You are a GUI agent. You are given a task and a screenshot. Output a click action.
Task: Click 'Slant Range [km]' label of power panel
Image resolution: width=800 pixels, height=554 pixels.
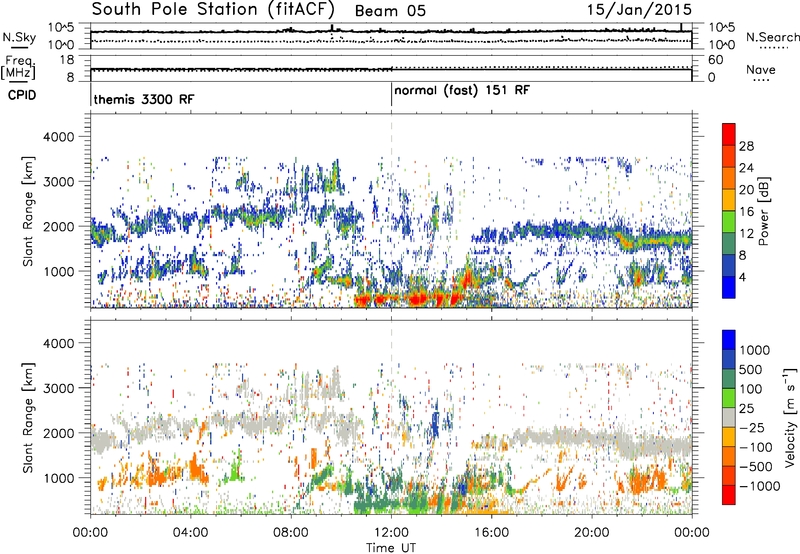pos(28,211)
